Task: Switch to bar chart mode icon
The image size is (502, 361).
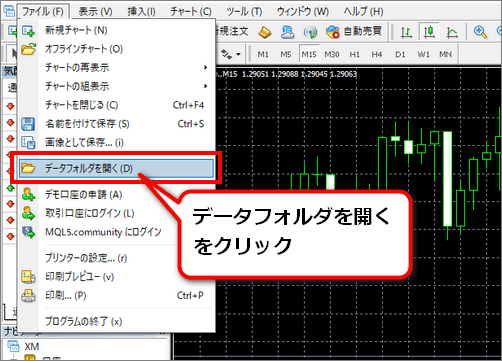Action: [x=406, y=32]
